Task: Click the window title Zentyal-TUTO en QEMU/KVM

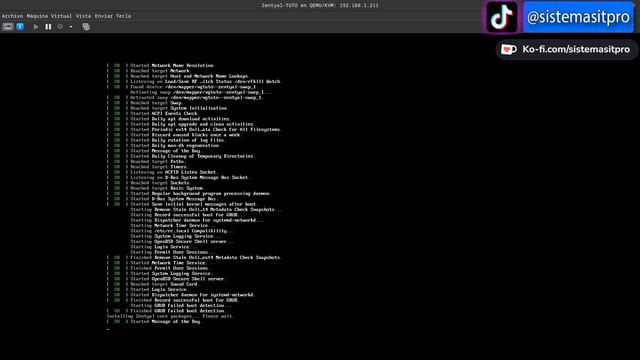Action: click(320, 5)
